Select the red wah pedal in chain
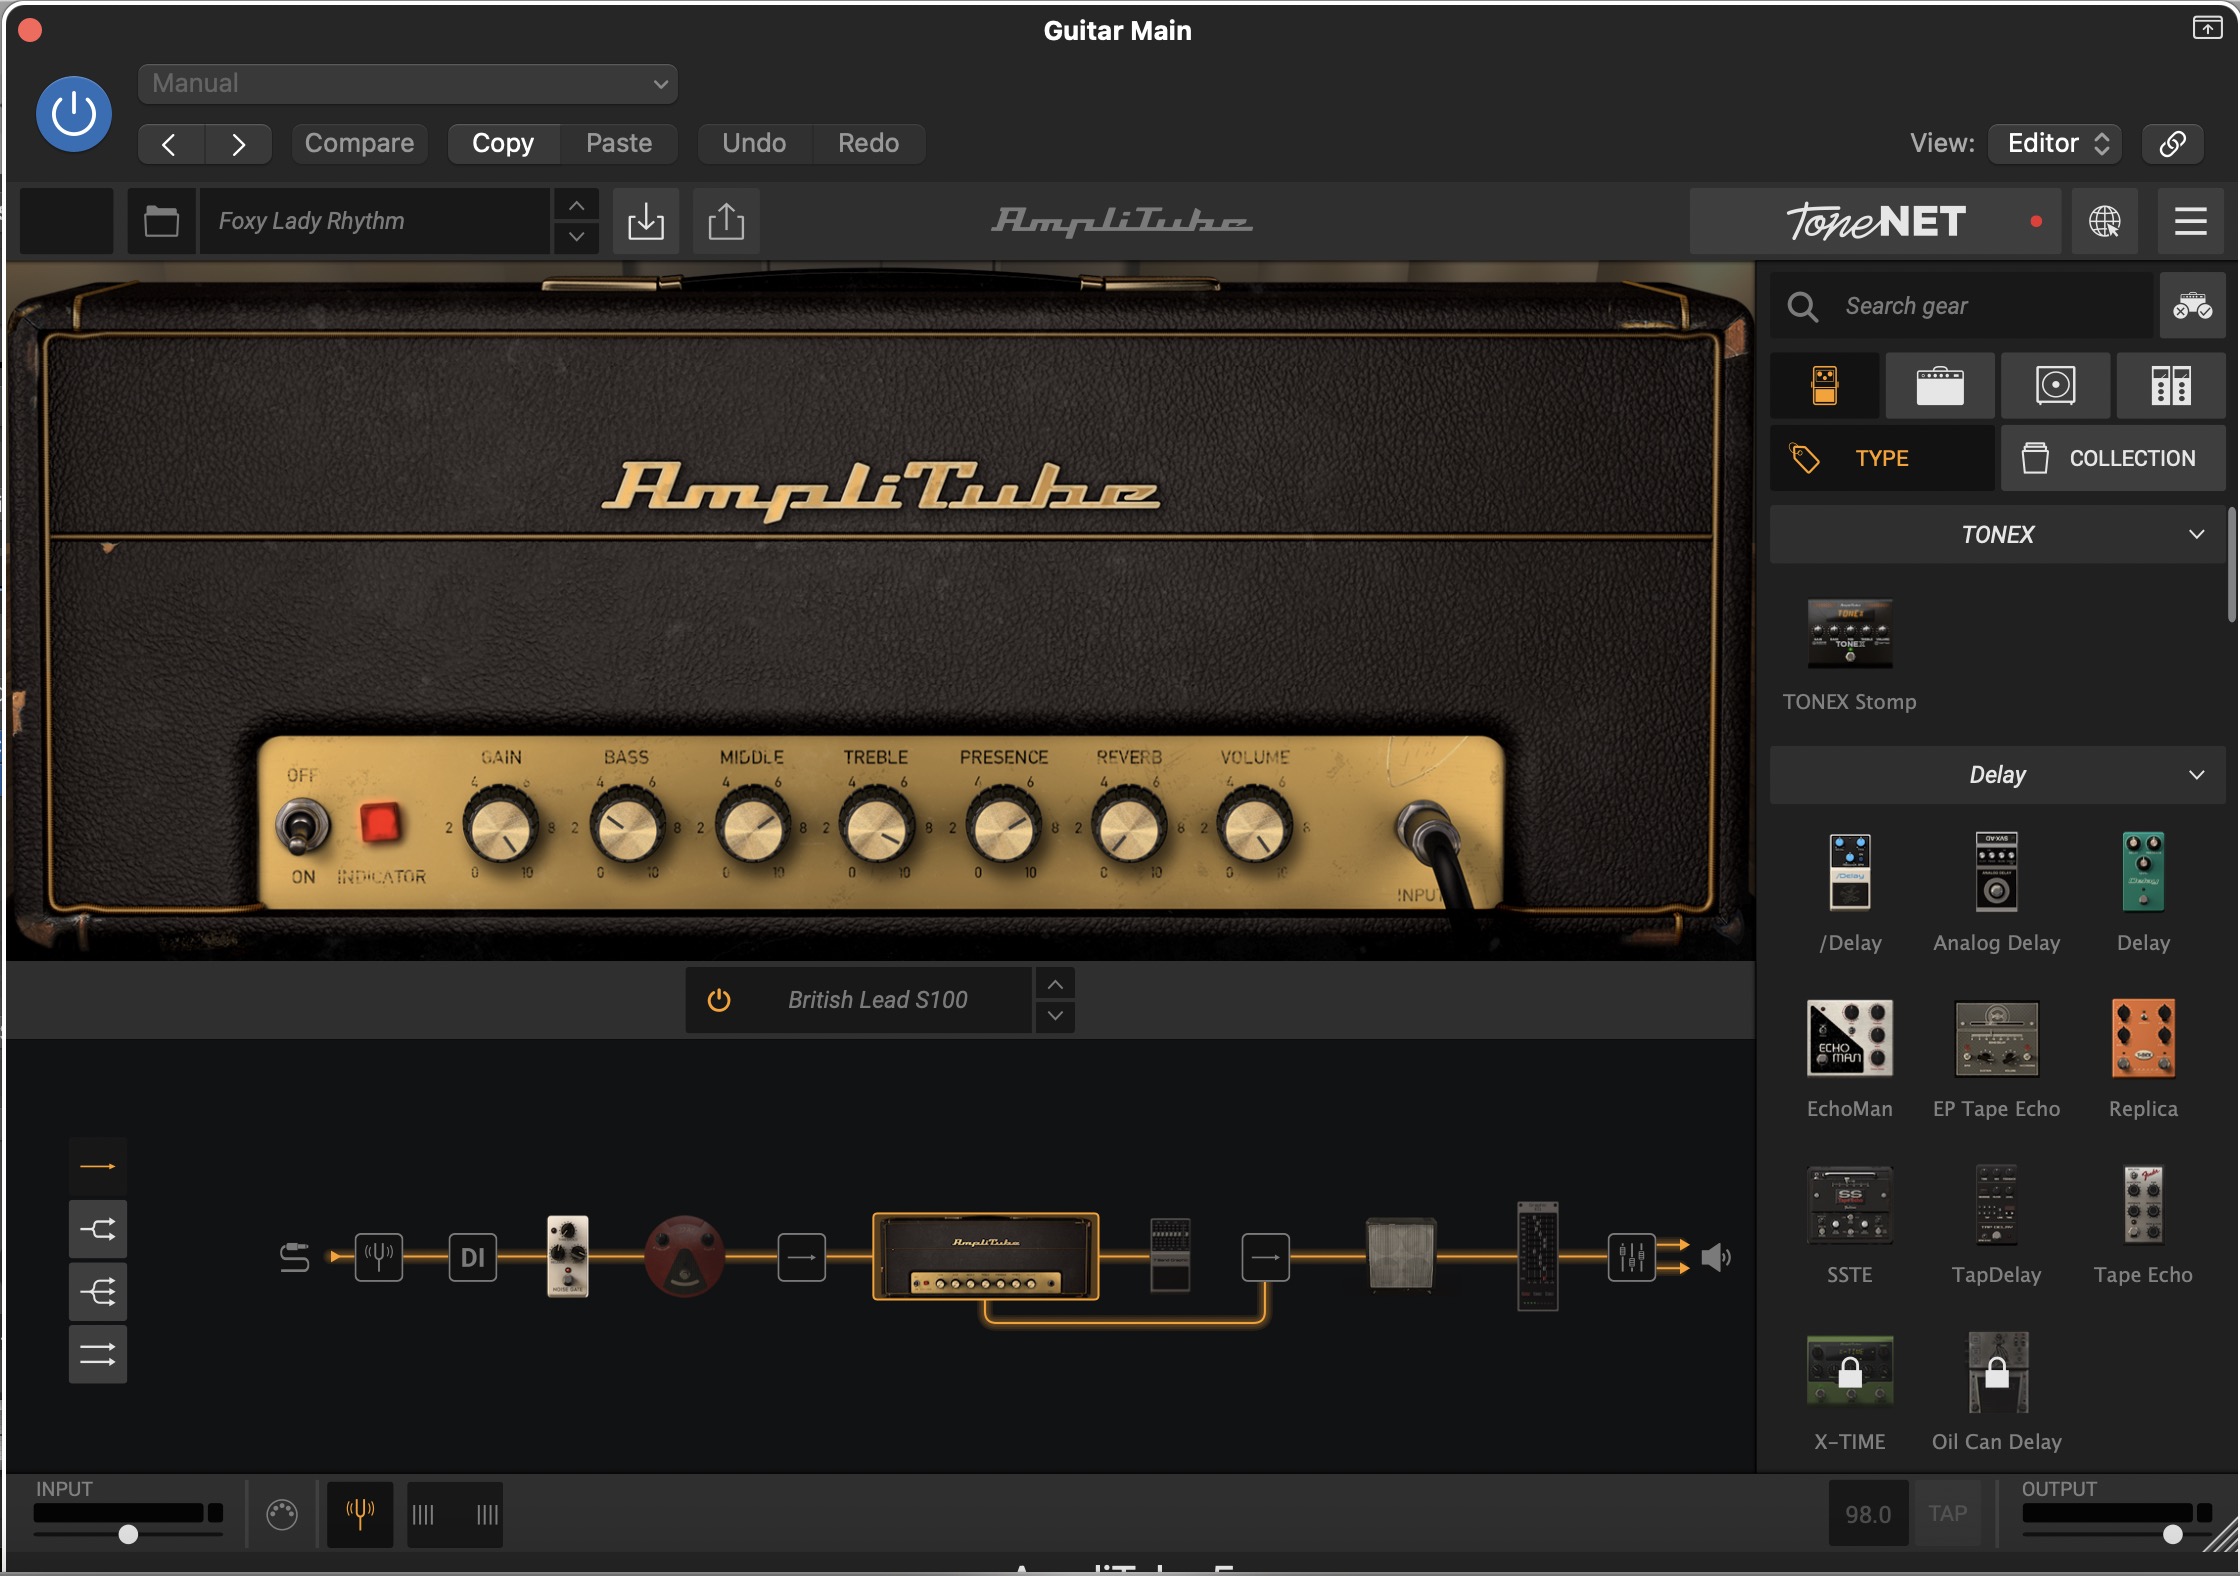The width and height of the screenshot is (2240, 1576). (684, 1256)
